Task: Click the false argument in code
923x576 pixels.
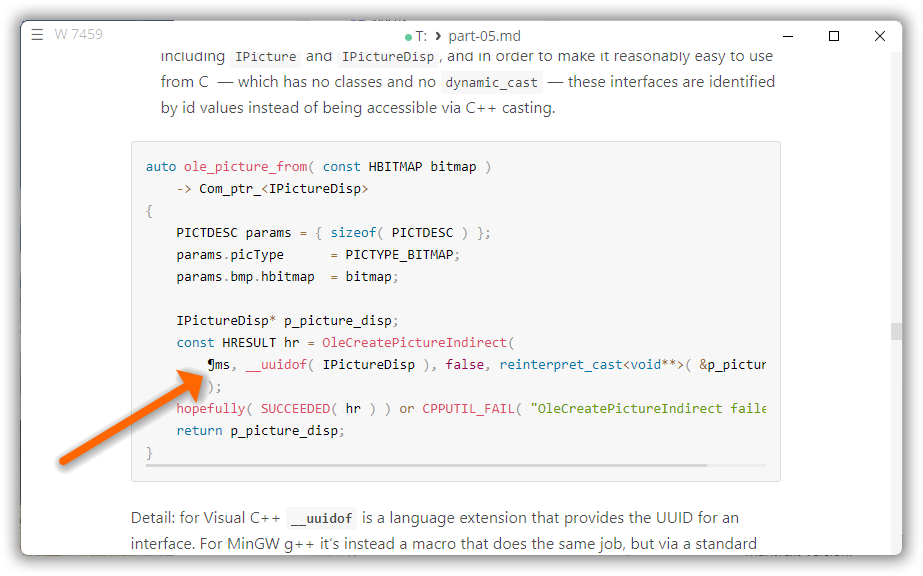Action: 464,365
